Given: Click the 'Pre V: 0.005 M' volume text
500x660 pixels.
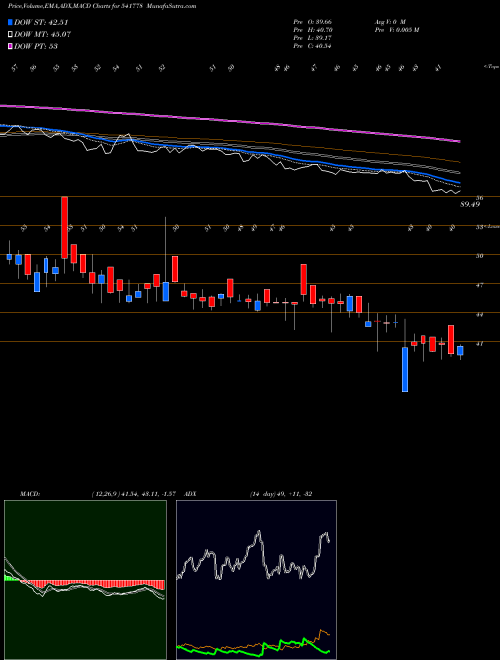Looking at the screenshot, I should (396, 29).
